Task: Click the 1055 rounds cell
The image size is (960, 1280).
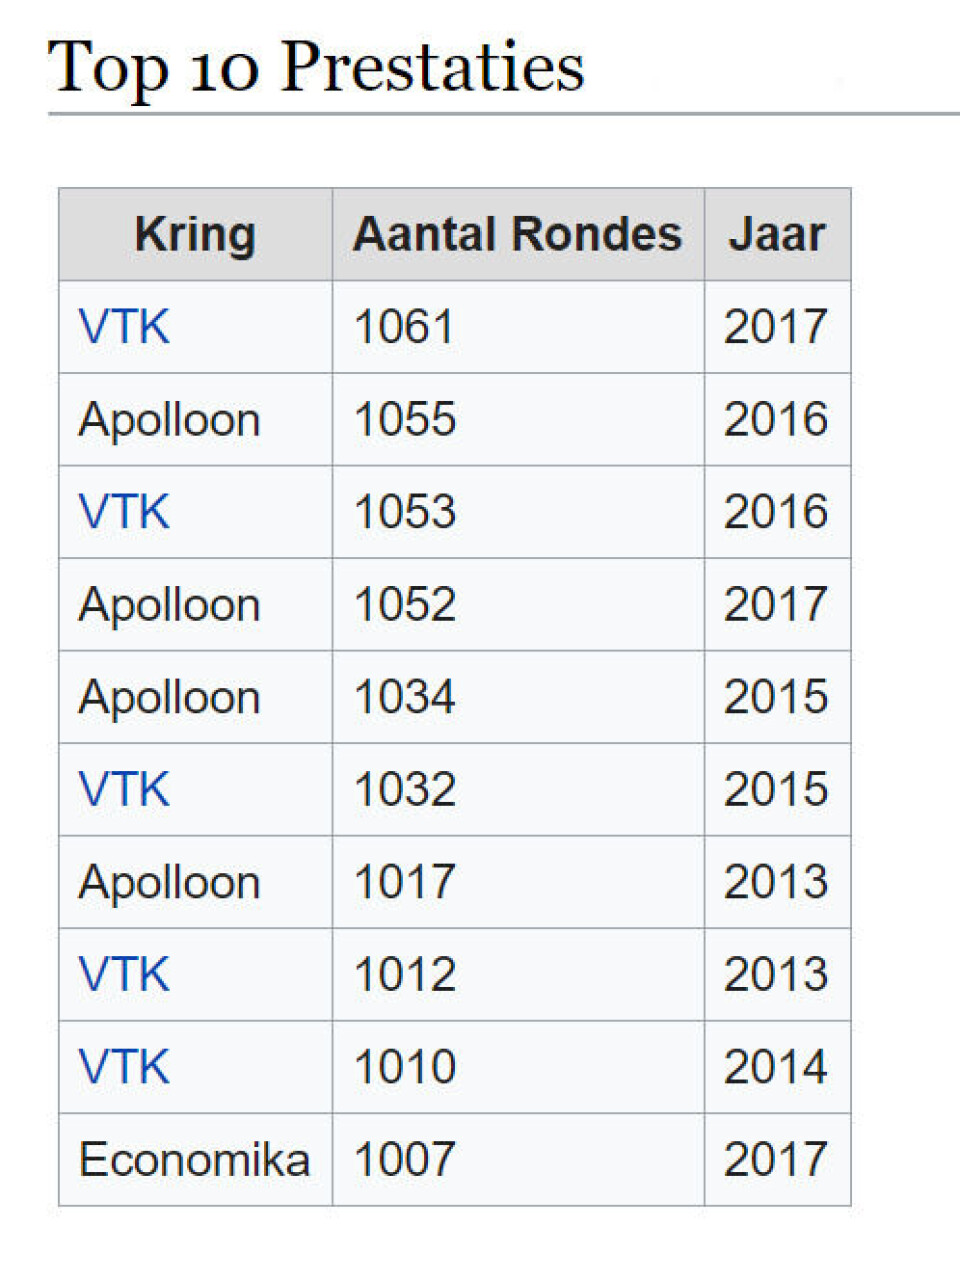Action: [x=404, y=420]
